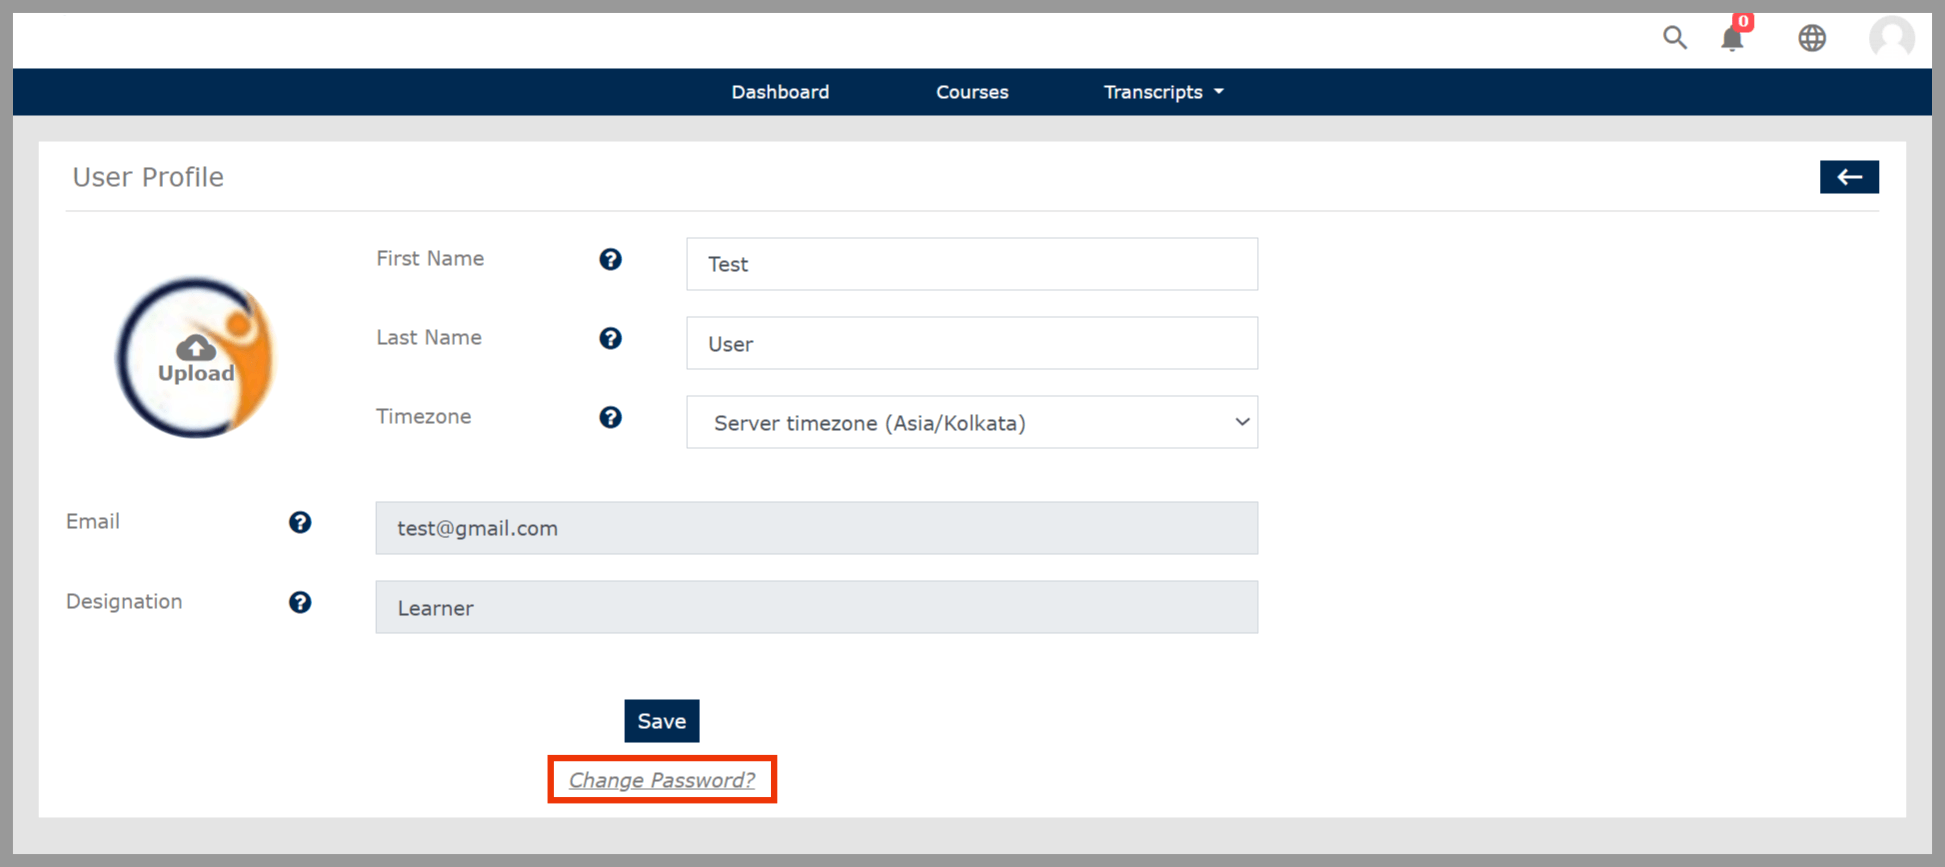The width and height of the screenshot is (1945, 867).
Task: Expand the Timezone dropdown
Action: pos(971,423)
